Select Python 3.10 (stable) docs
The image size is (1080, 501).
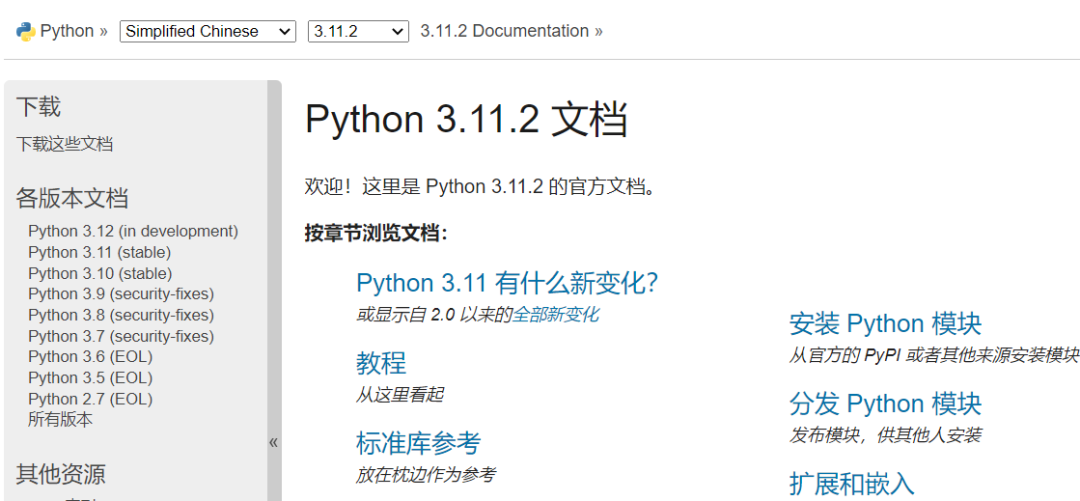pos(100,273)
